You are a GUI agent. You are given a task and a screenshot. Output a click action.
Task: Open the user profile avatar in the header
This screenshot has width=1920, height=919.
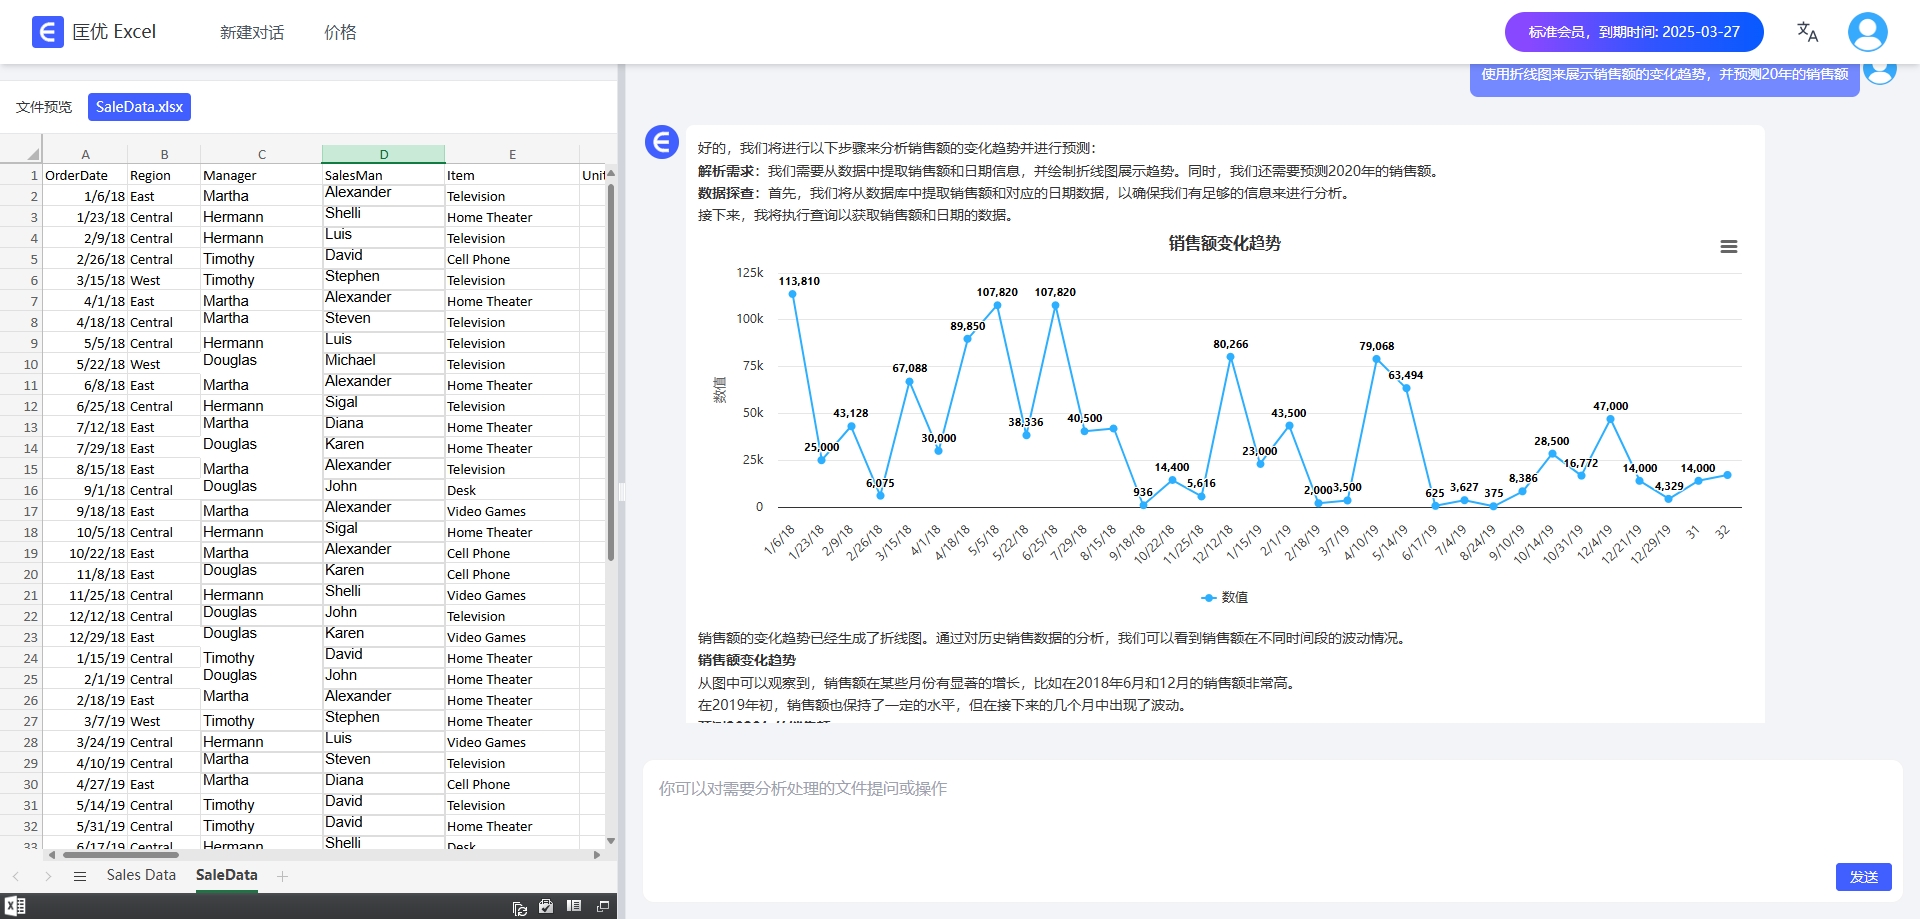pos(1867,32)
